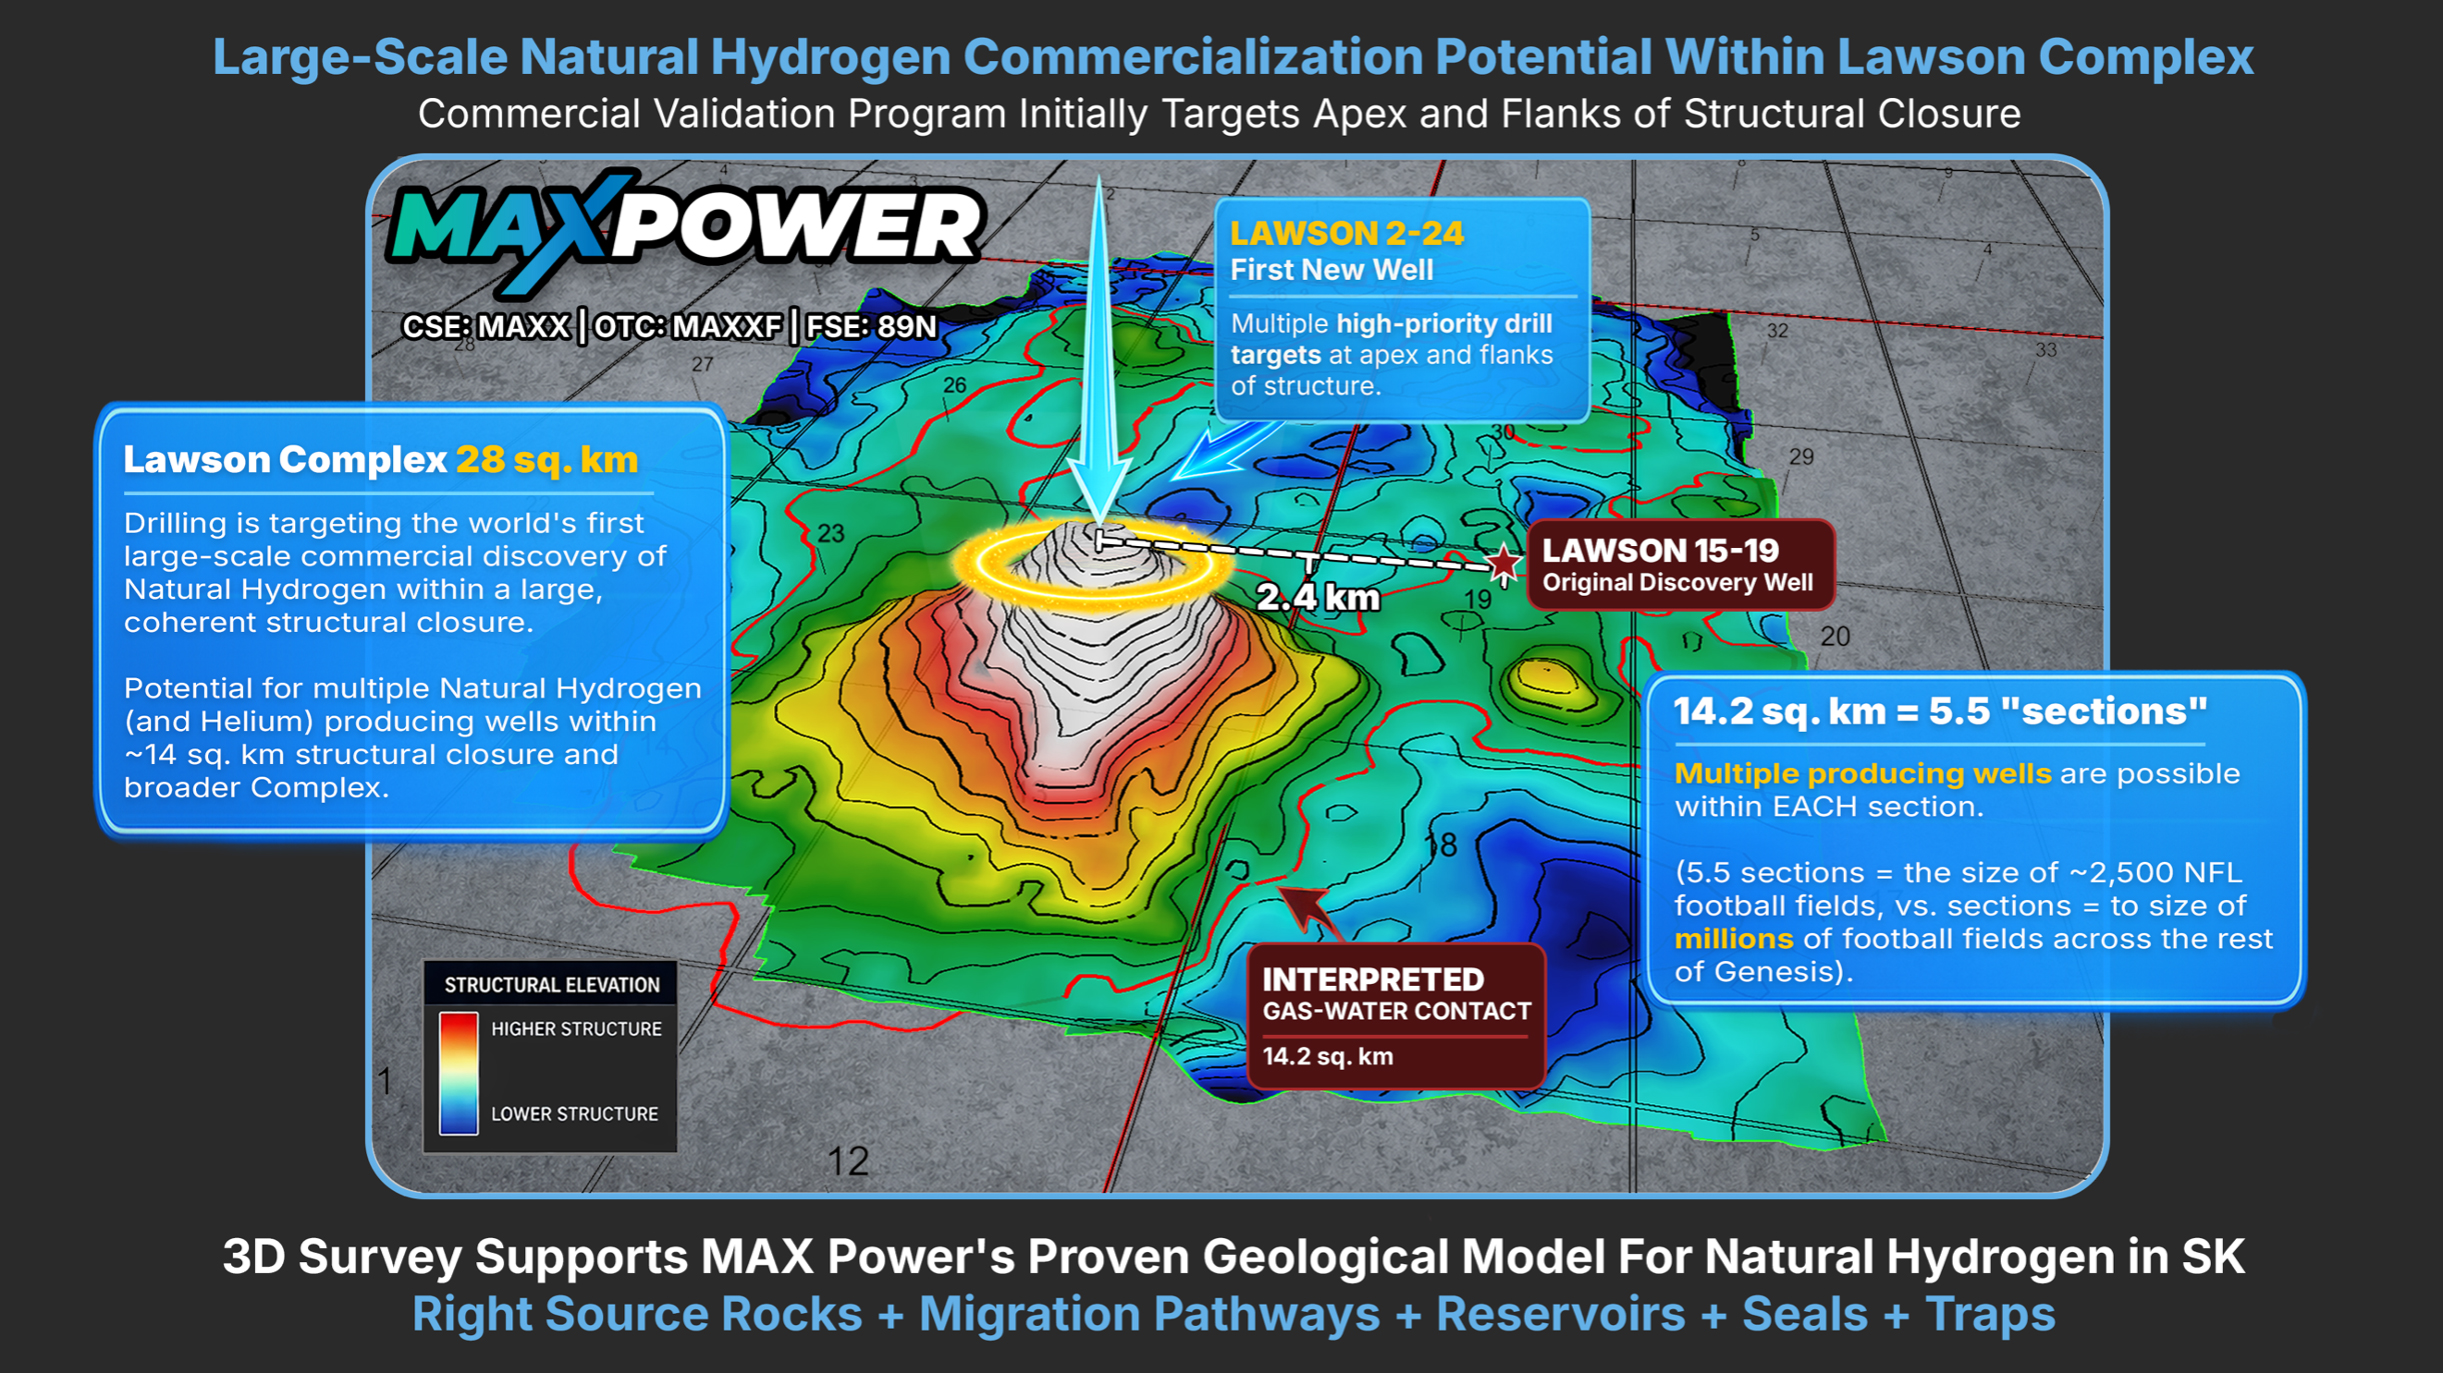Click the main title "Large-Scale Natural Hydrogen Commercialization Potential"
The image size is (2447, 1375).
click(1234, 57)
